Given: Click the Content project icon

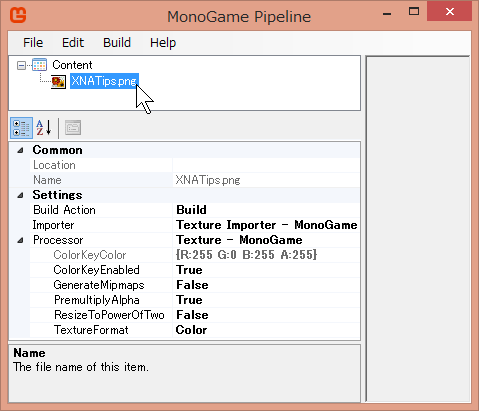Looking at the screenshot, I should 39,65.
